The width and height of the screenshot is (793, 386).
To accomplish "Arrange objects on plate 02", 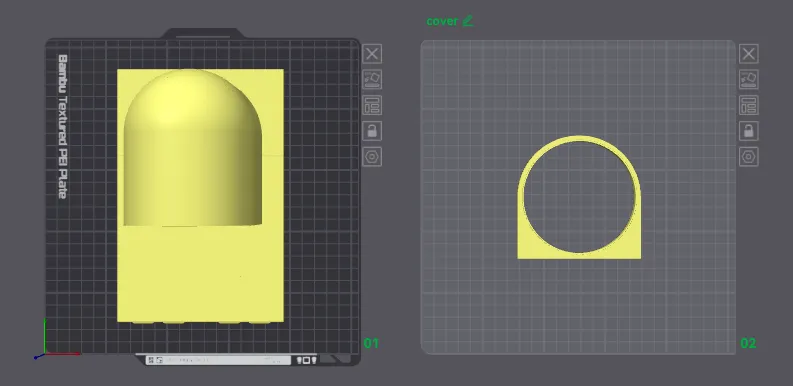I will coord(748,105).
